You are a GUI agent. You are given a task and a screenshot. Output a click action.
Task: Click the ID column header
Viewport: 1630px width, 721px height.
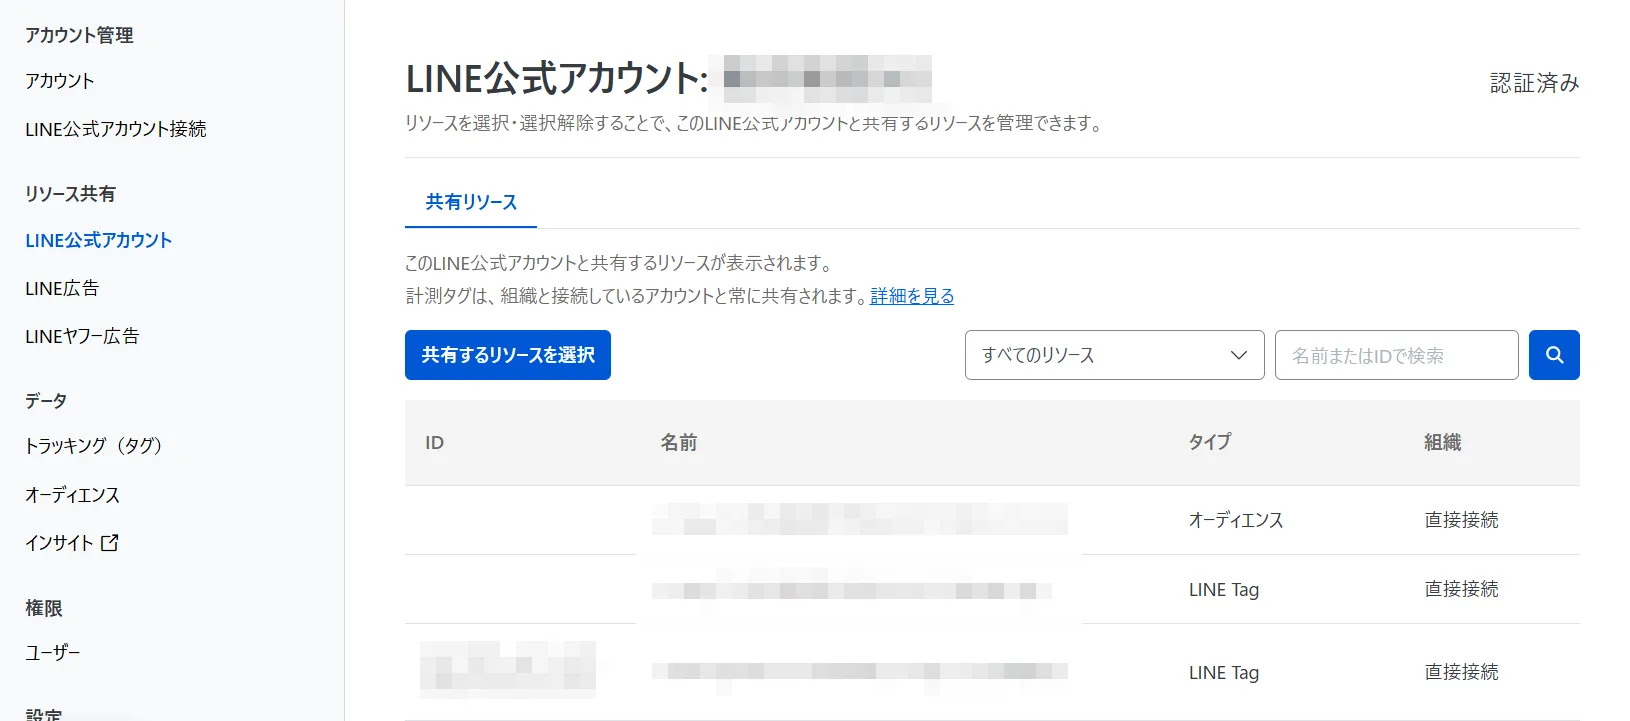434,443
